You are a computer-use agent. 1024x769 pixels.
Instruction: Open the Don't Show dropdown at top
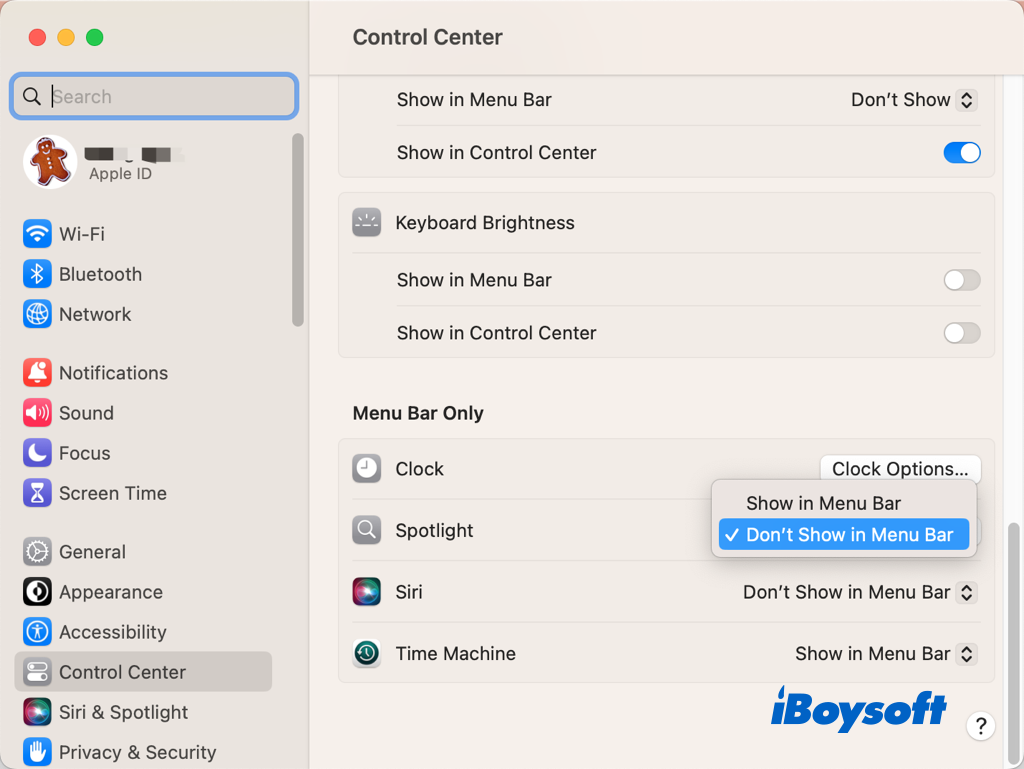[x=913, y=100]
